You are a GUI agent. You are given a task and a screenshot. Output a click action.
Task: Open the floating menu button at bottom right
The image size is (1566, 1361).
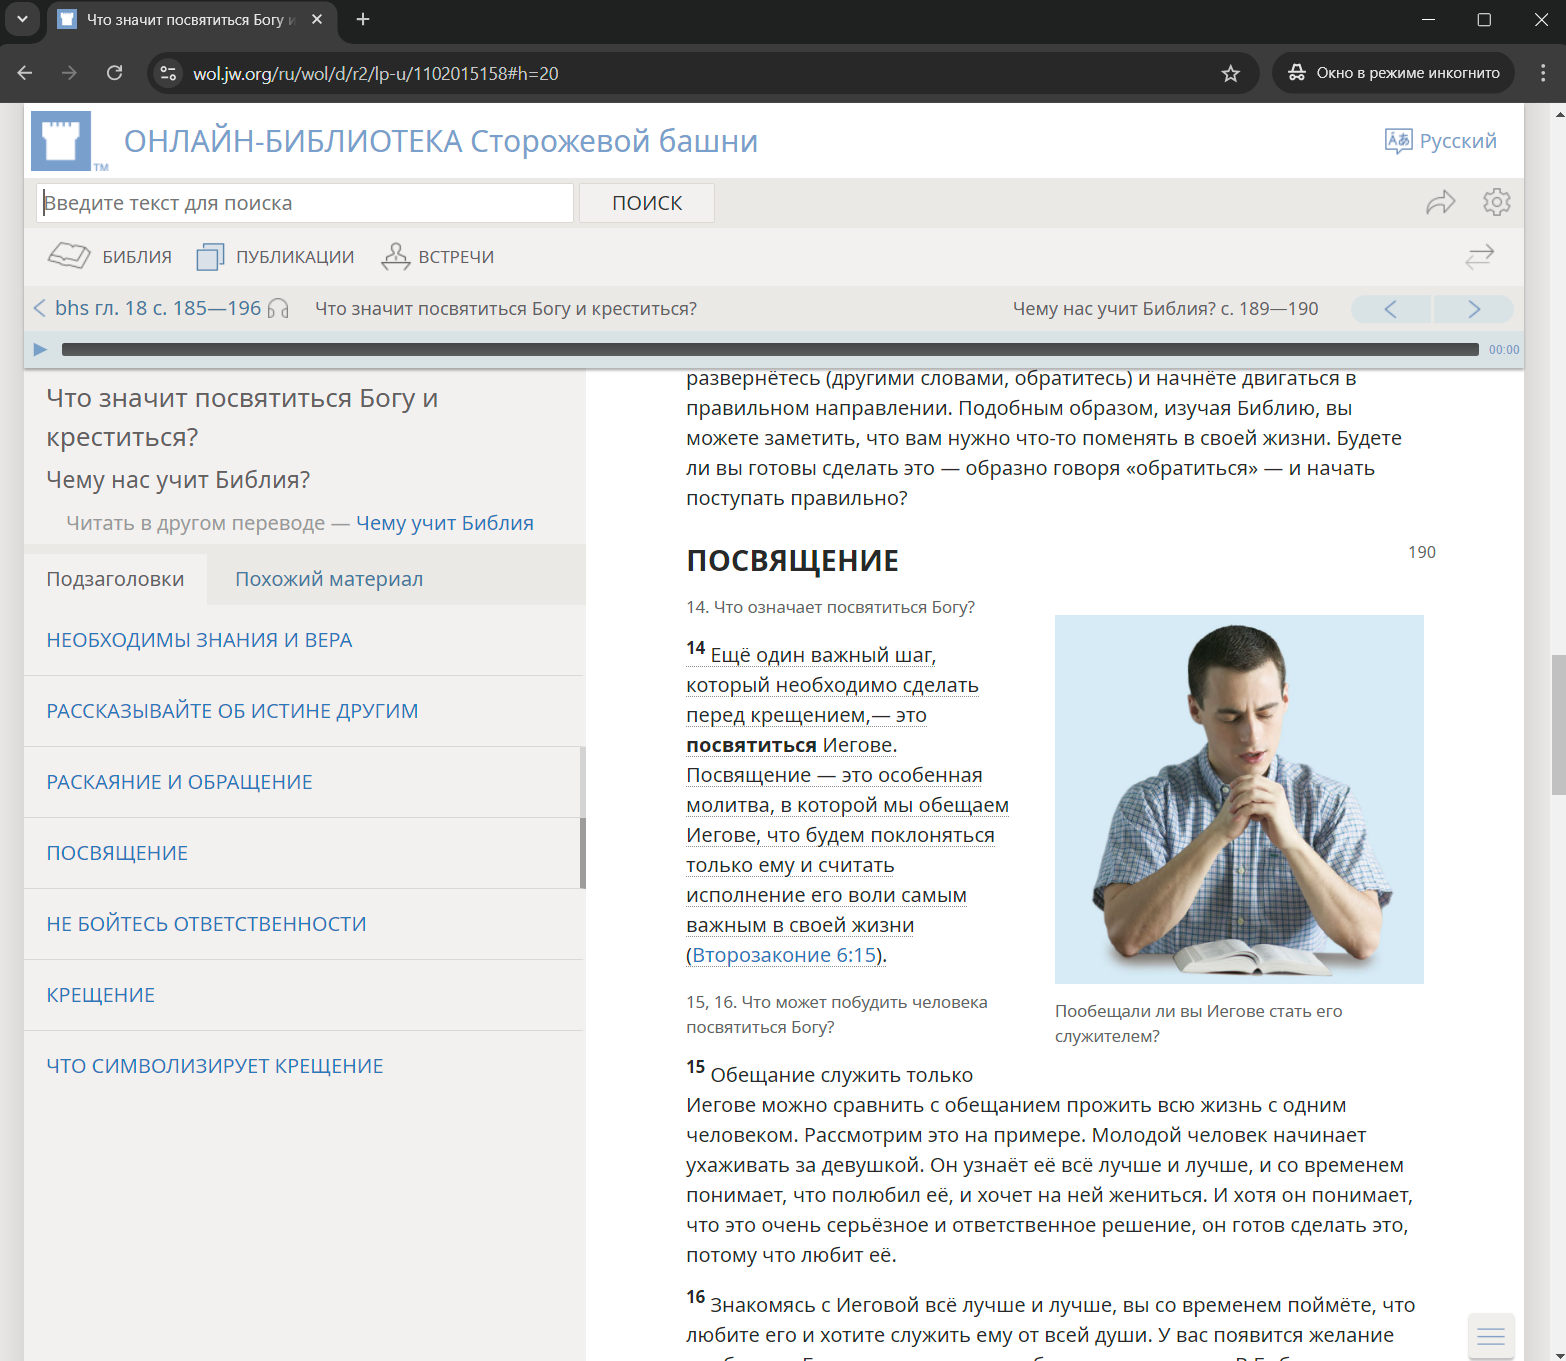pos(1491,1336)
